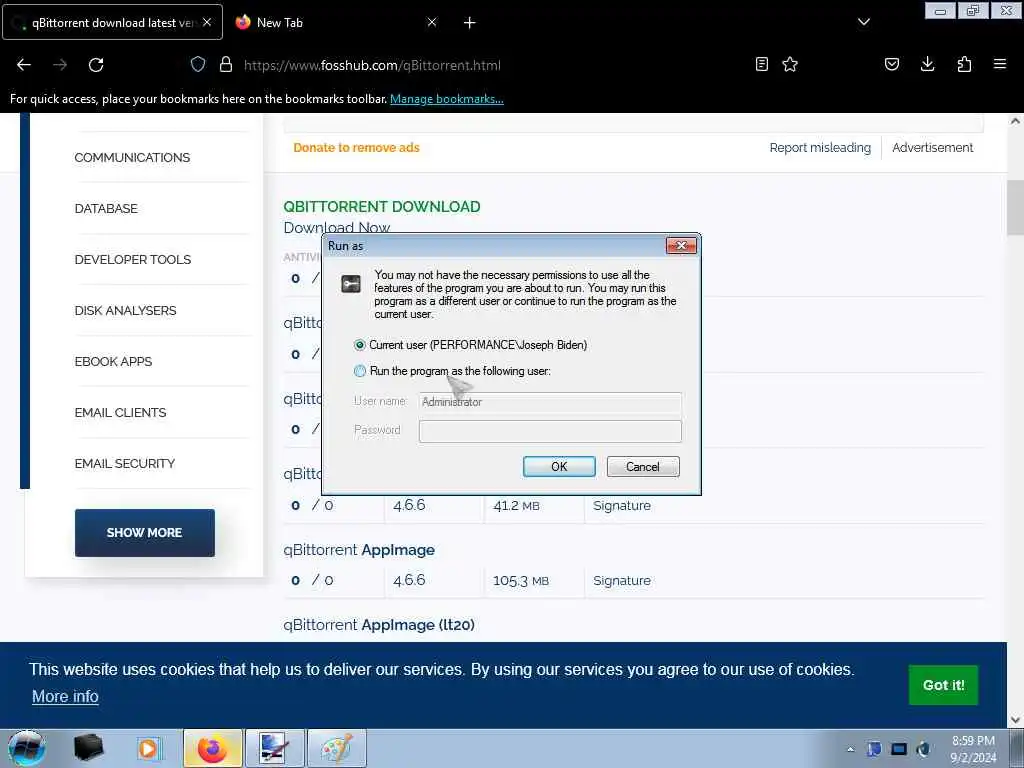The image size is (1024, 768).
Task: Bookmark this page with the star icon
Action: click(790, 64)
